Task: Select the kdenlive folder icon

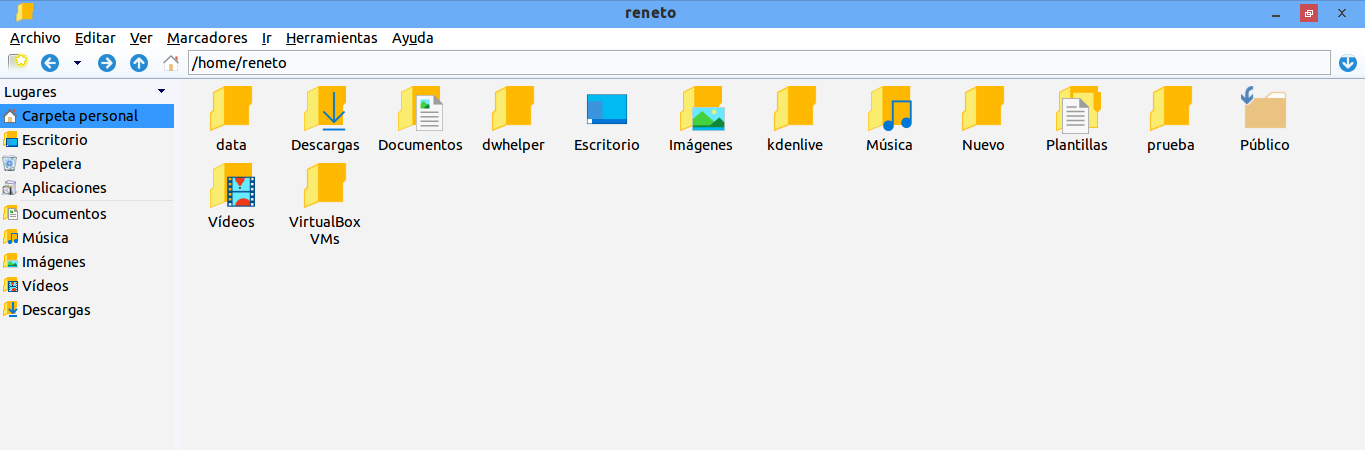Action: pyautogui.click(x=795, y=108)
